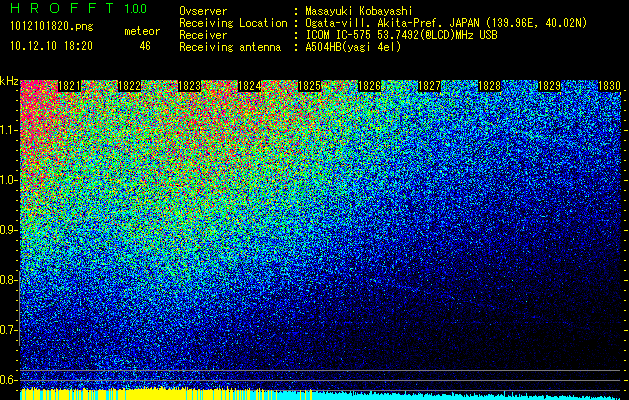This screenshot has width=629, height=400.
Task: Click the HROFFT 1.0.0 title text
Action: (79, 8)
